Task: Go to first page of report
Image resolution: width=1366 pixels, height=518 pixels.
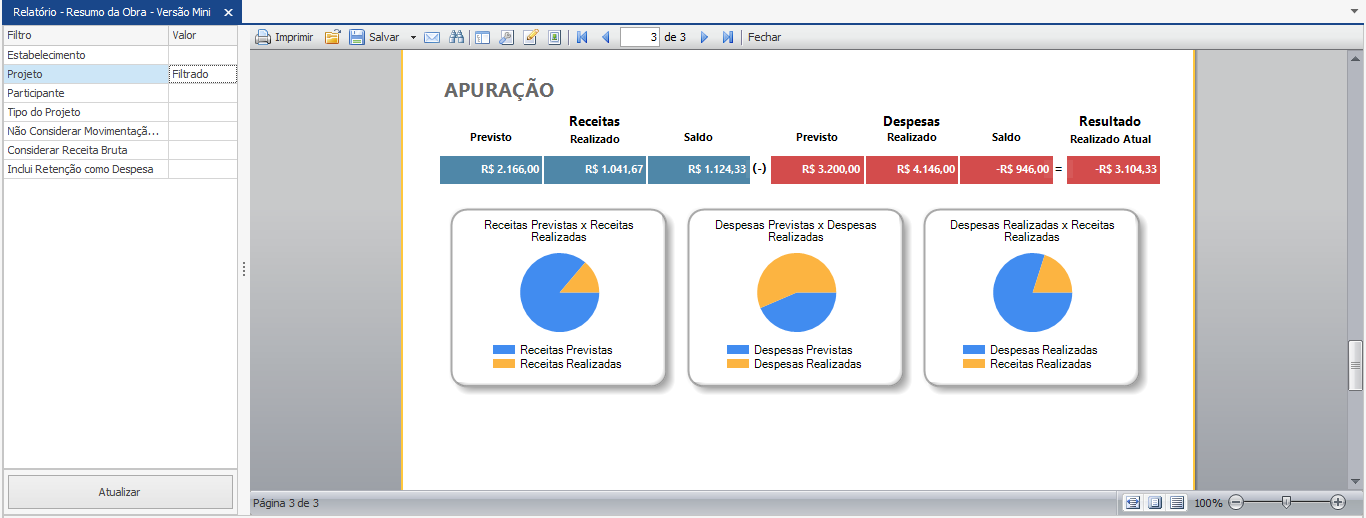Action: click(582, 37)
